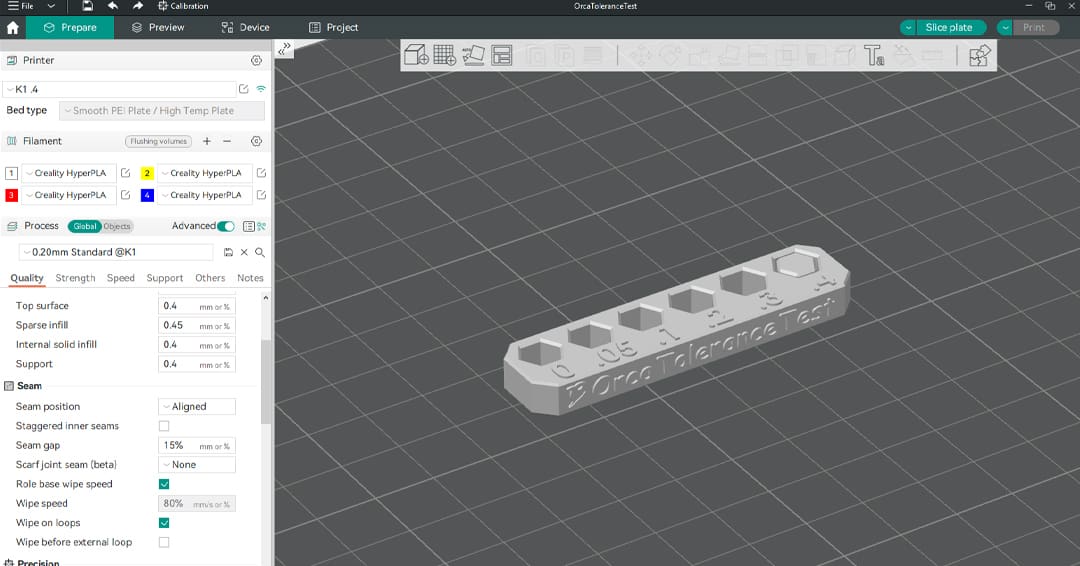Edit filament 2 Creality HyperPLA preset

261,173
